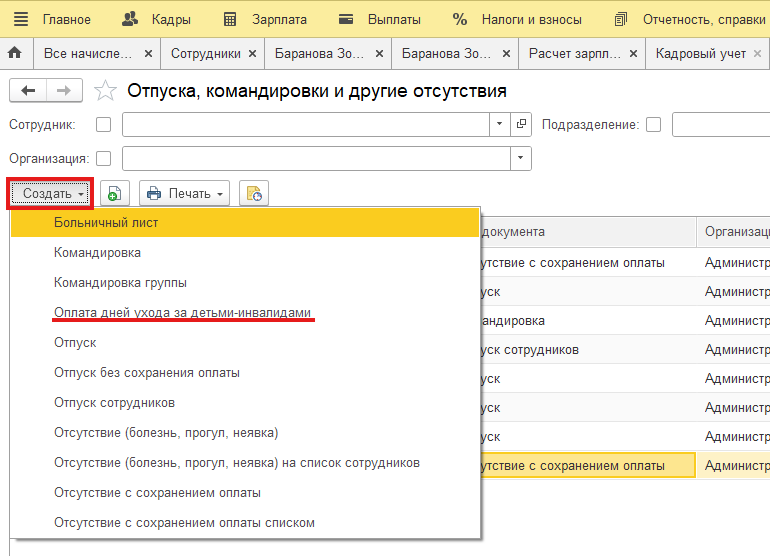Select the Отпуск menu entry
Viewport: 770px width, 556px height.
(x=245, y=342)
